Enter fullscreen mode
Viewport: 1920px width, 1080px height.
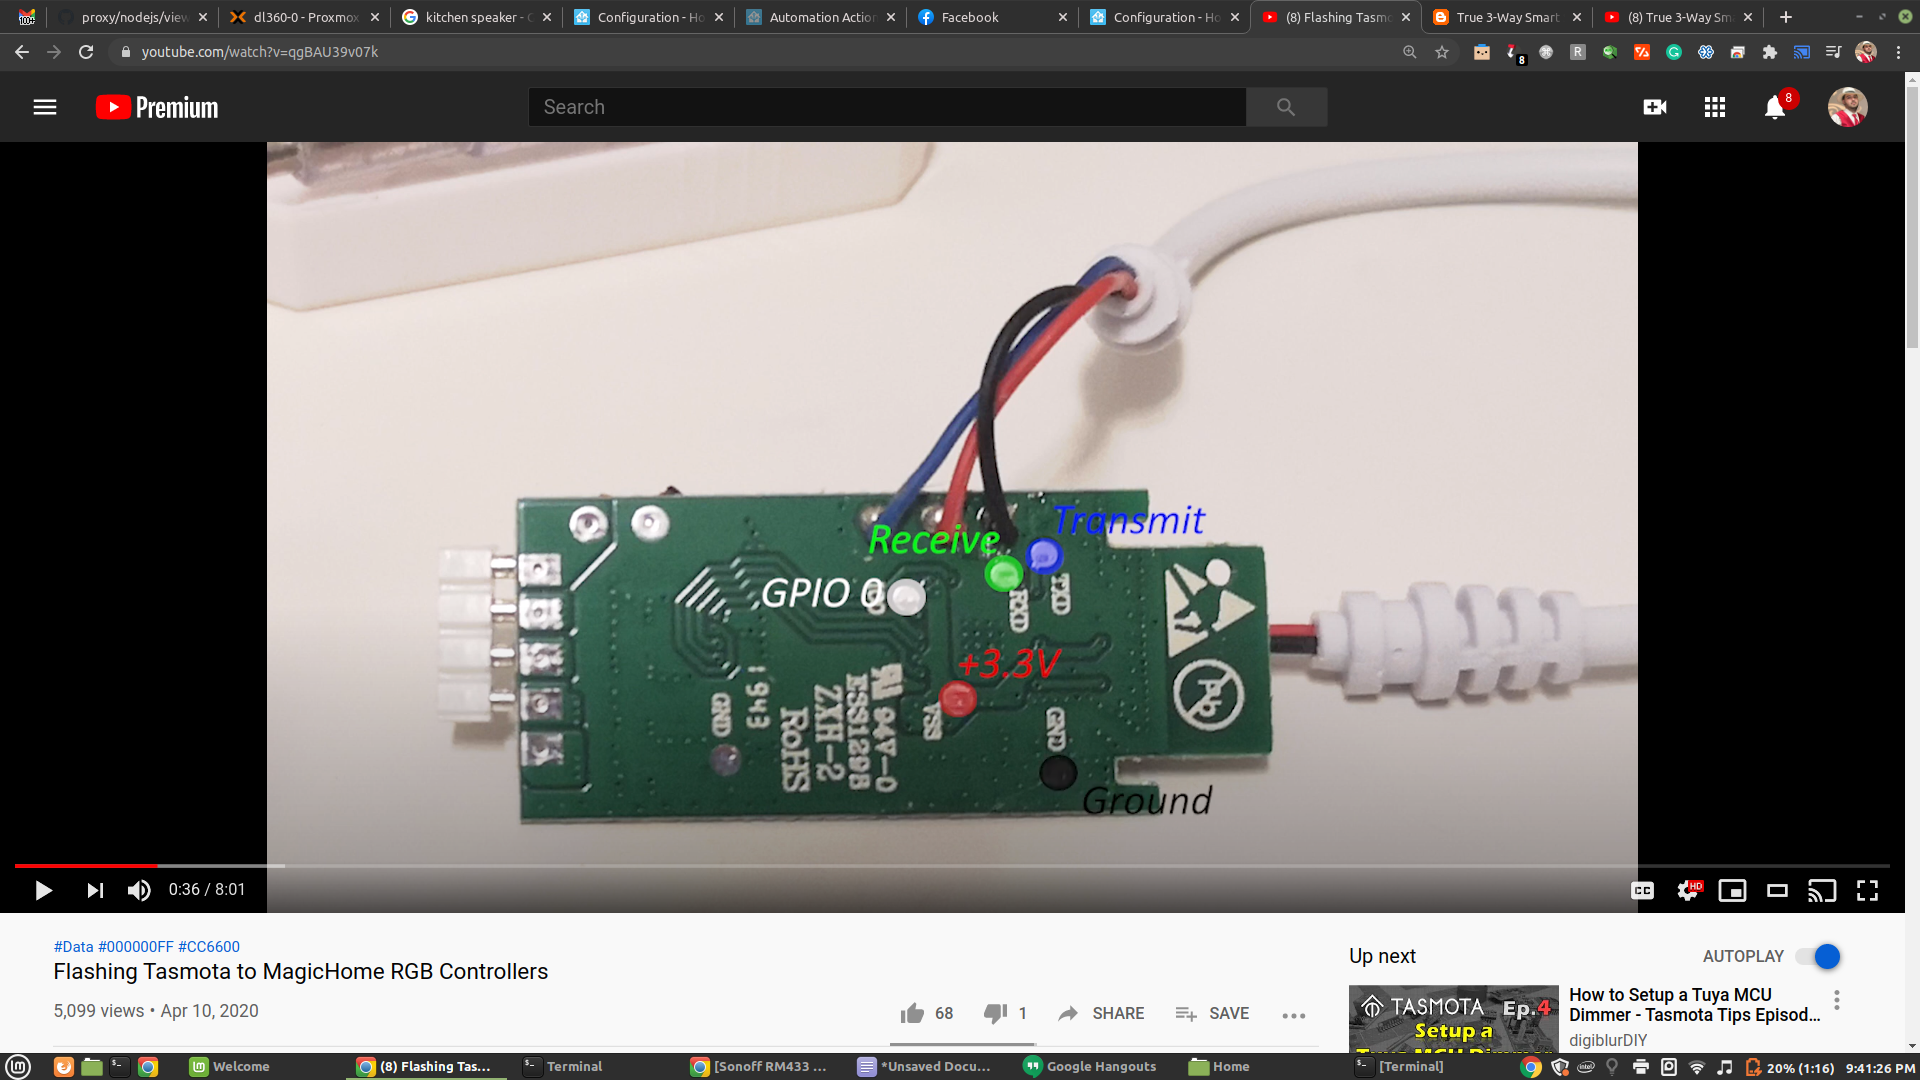point(1867,890)
